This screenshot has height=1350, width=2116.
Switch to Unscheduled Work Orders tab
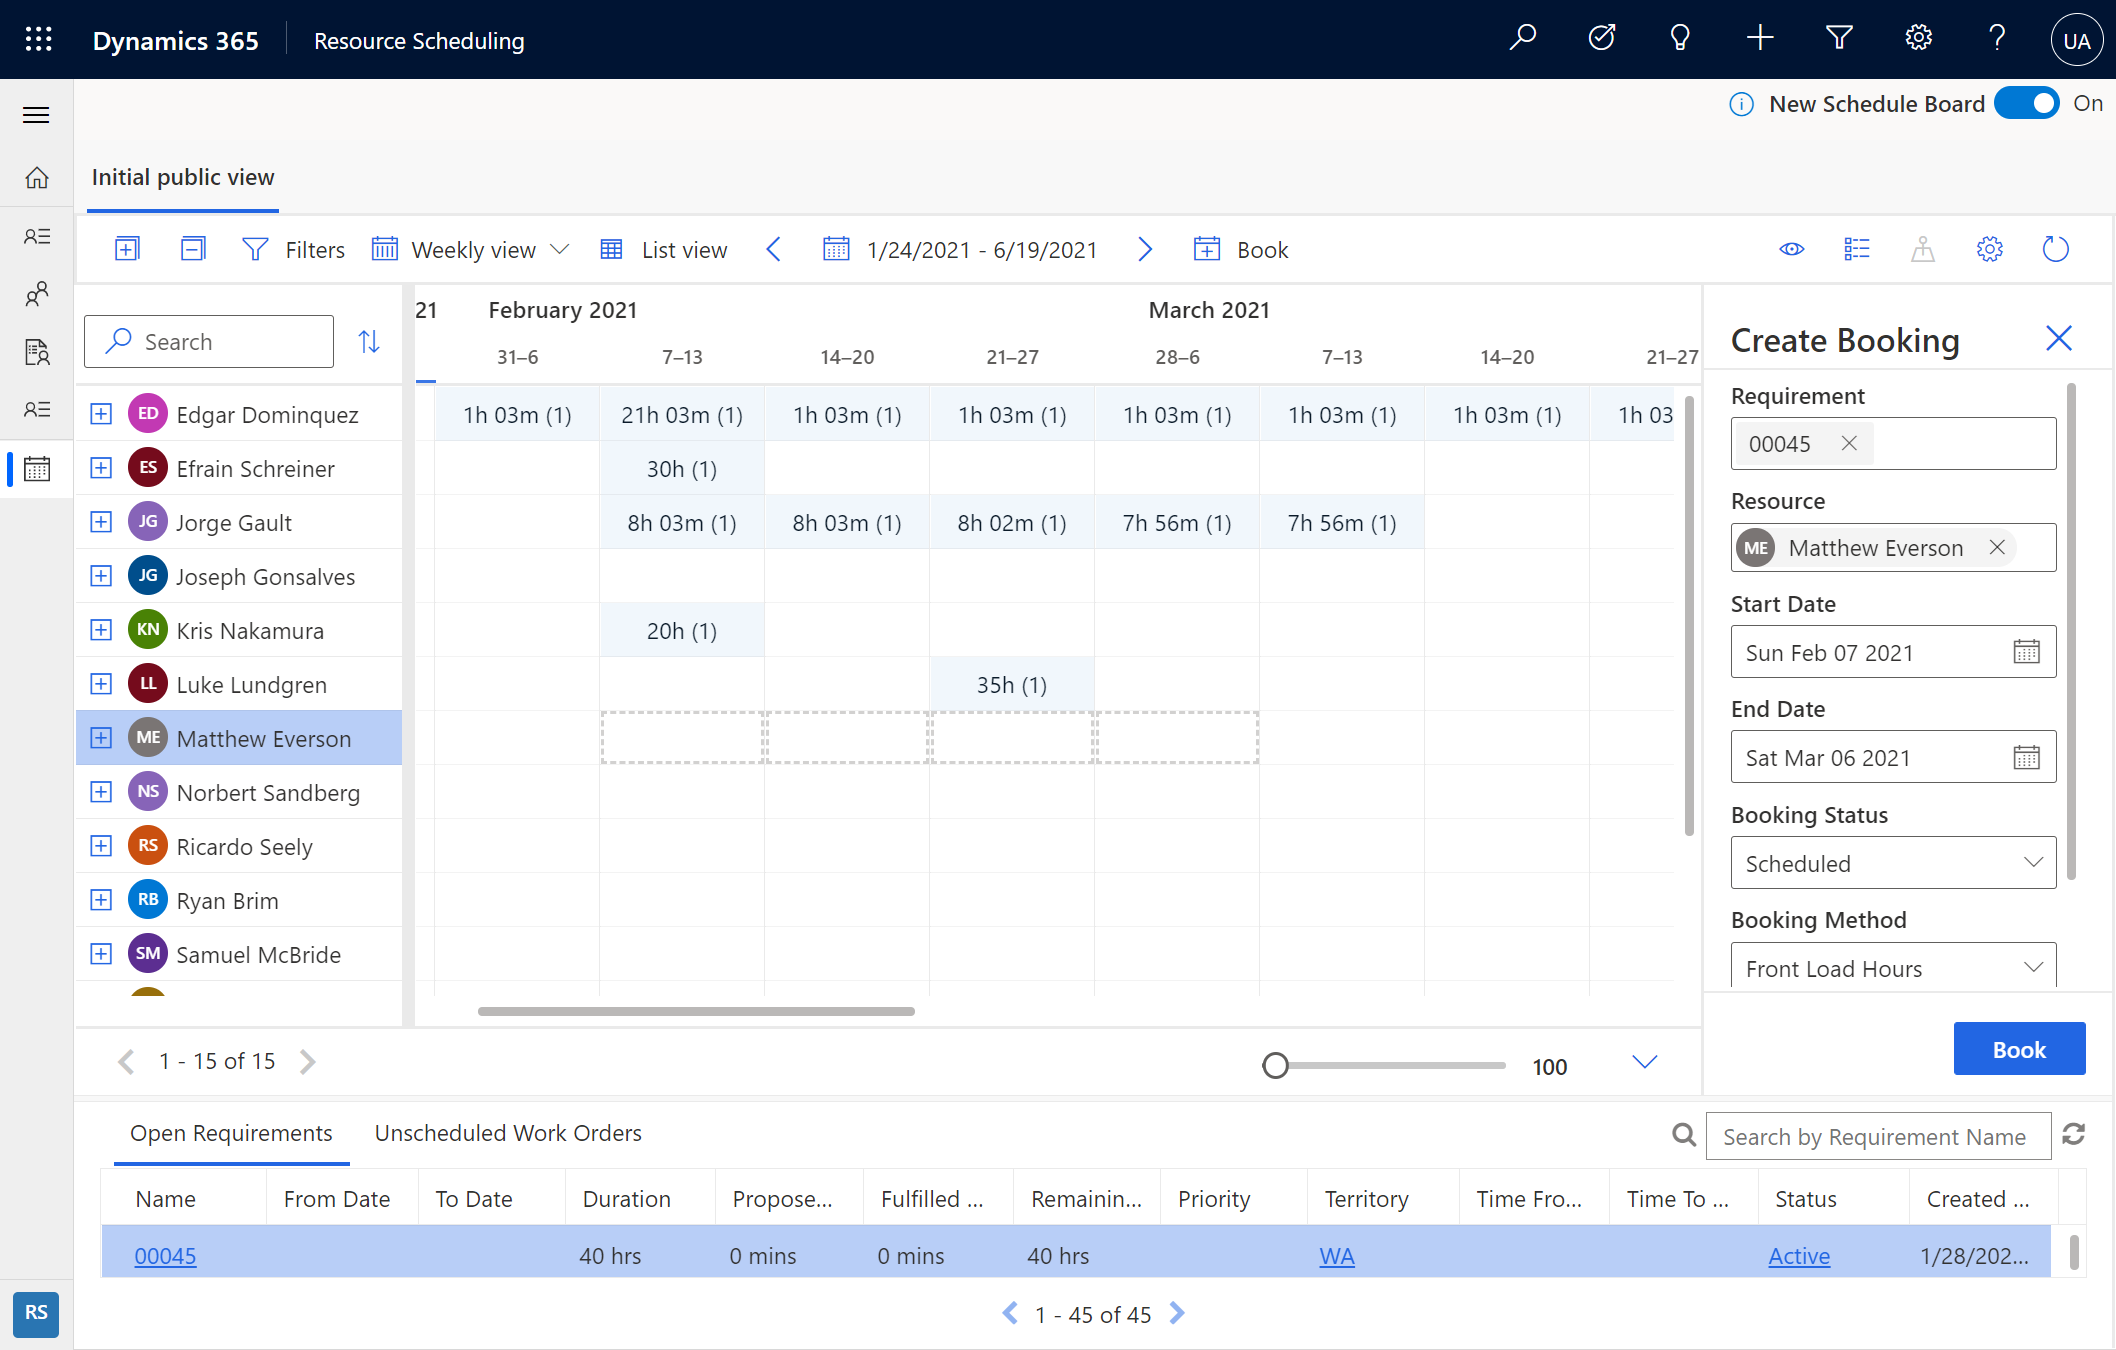(507, 1132)
